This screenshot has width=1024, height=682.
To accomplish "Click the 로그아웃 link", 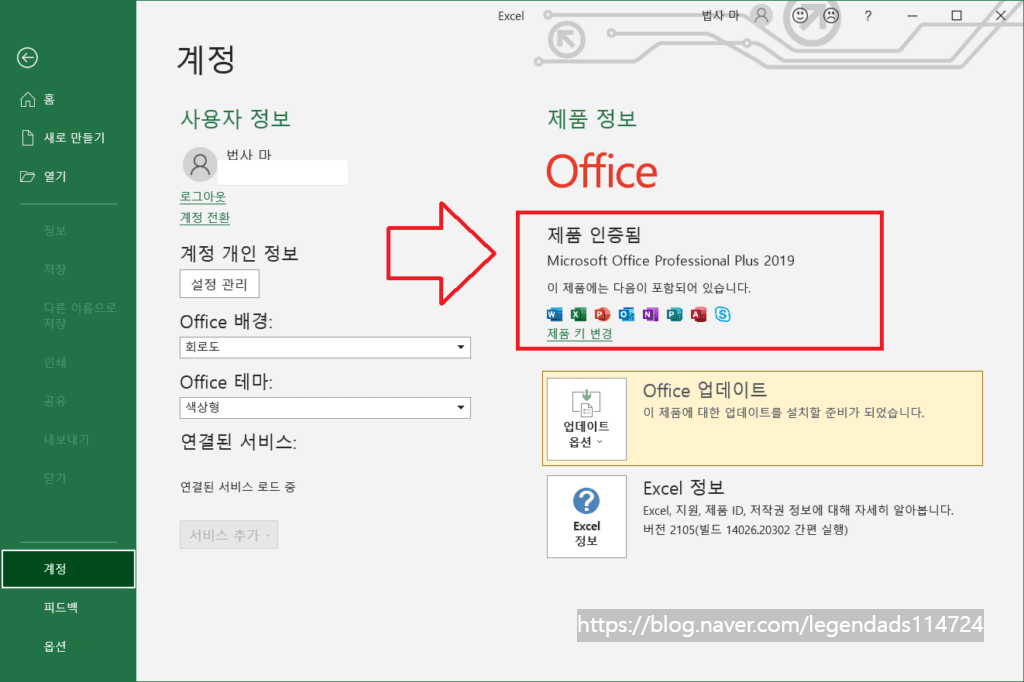I will (202, 197).
